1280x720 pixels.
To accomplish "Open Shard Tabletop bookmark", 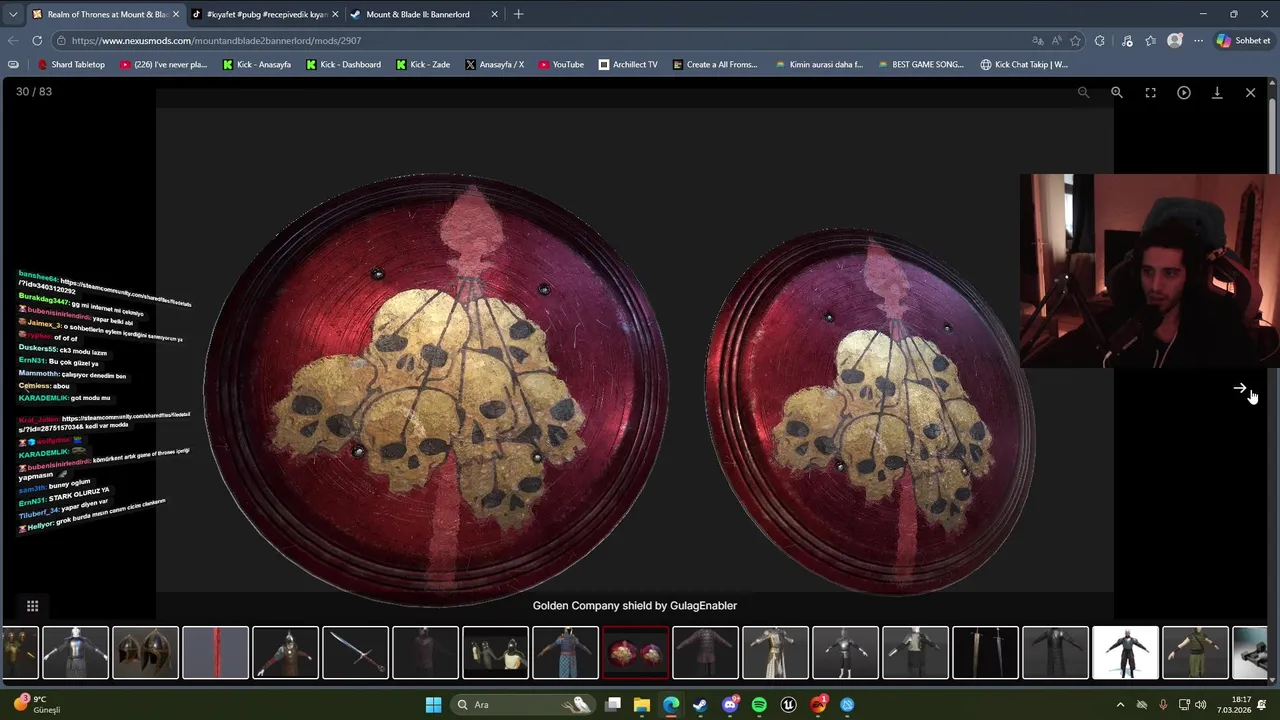I will pos(71,65).
